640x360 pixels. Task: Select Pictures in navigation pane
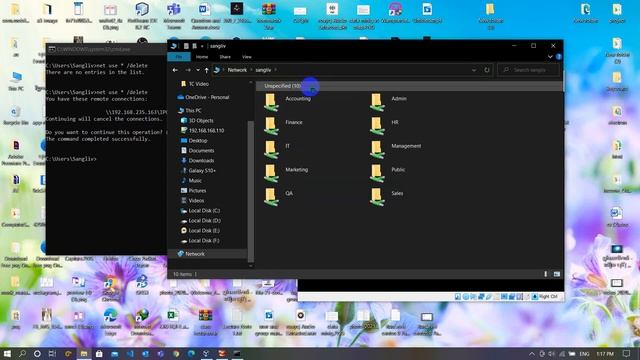pos(193,191)
